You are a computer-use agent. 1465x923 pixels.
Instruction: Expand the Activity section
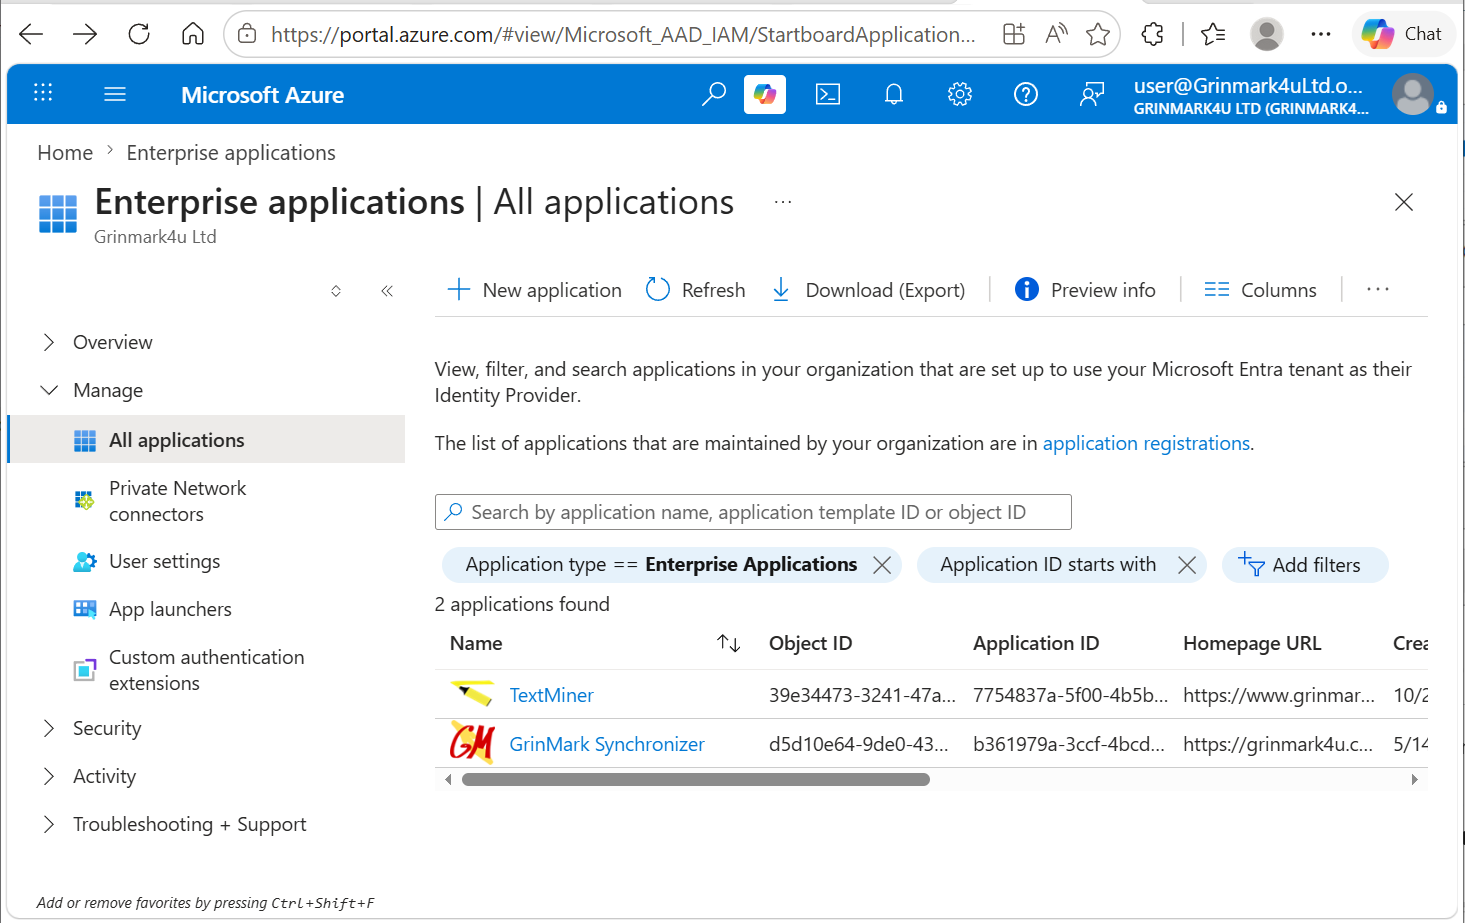click(49, 776)
